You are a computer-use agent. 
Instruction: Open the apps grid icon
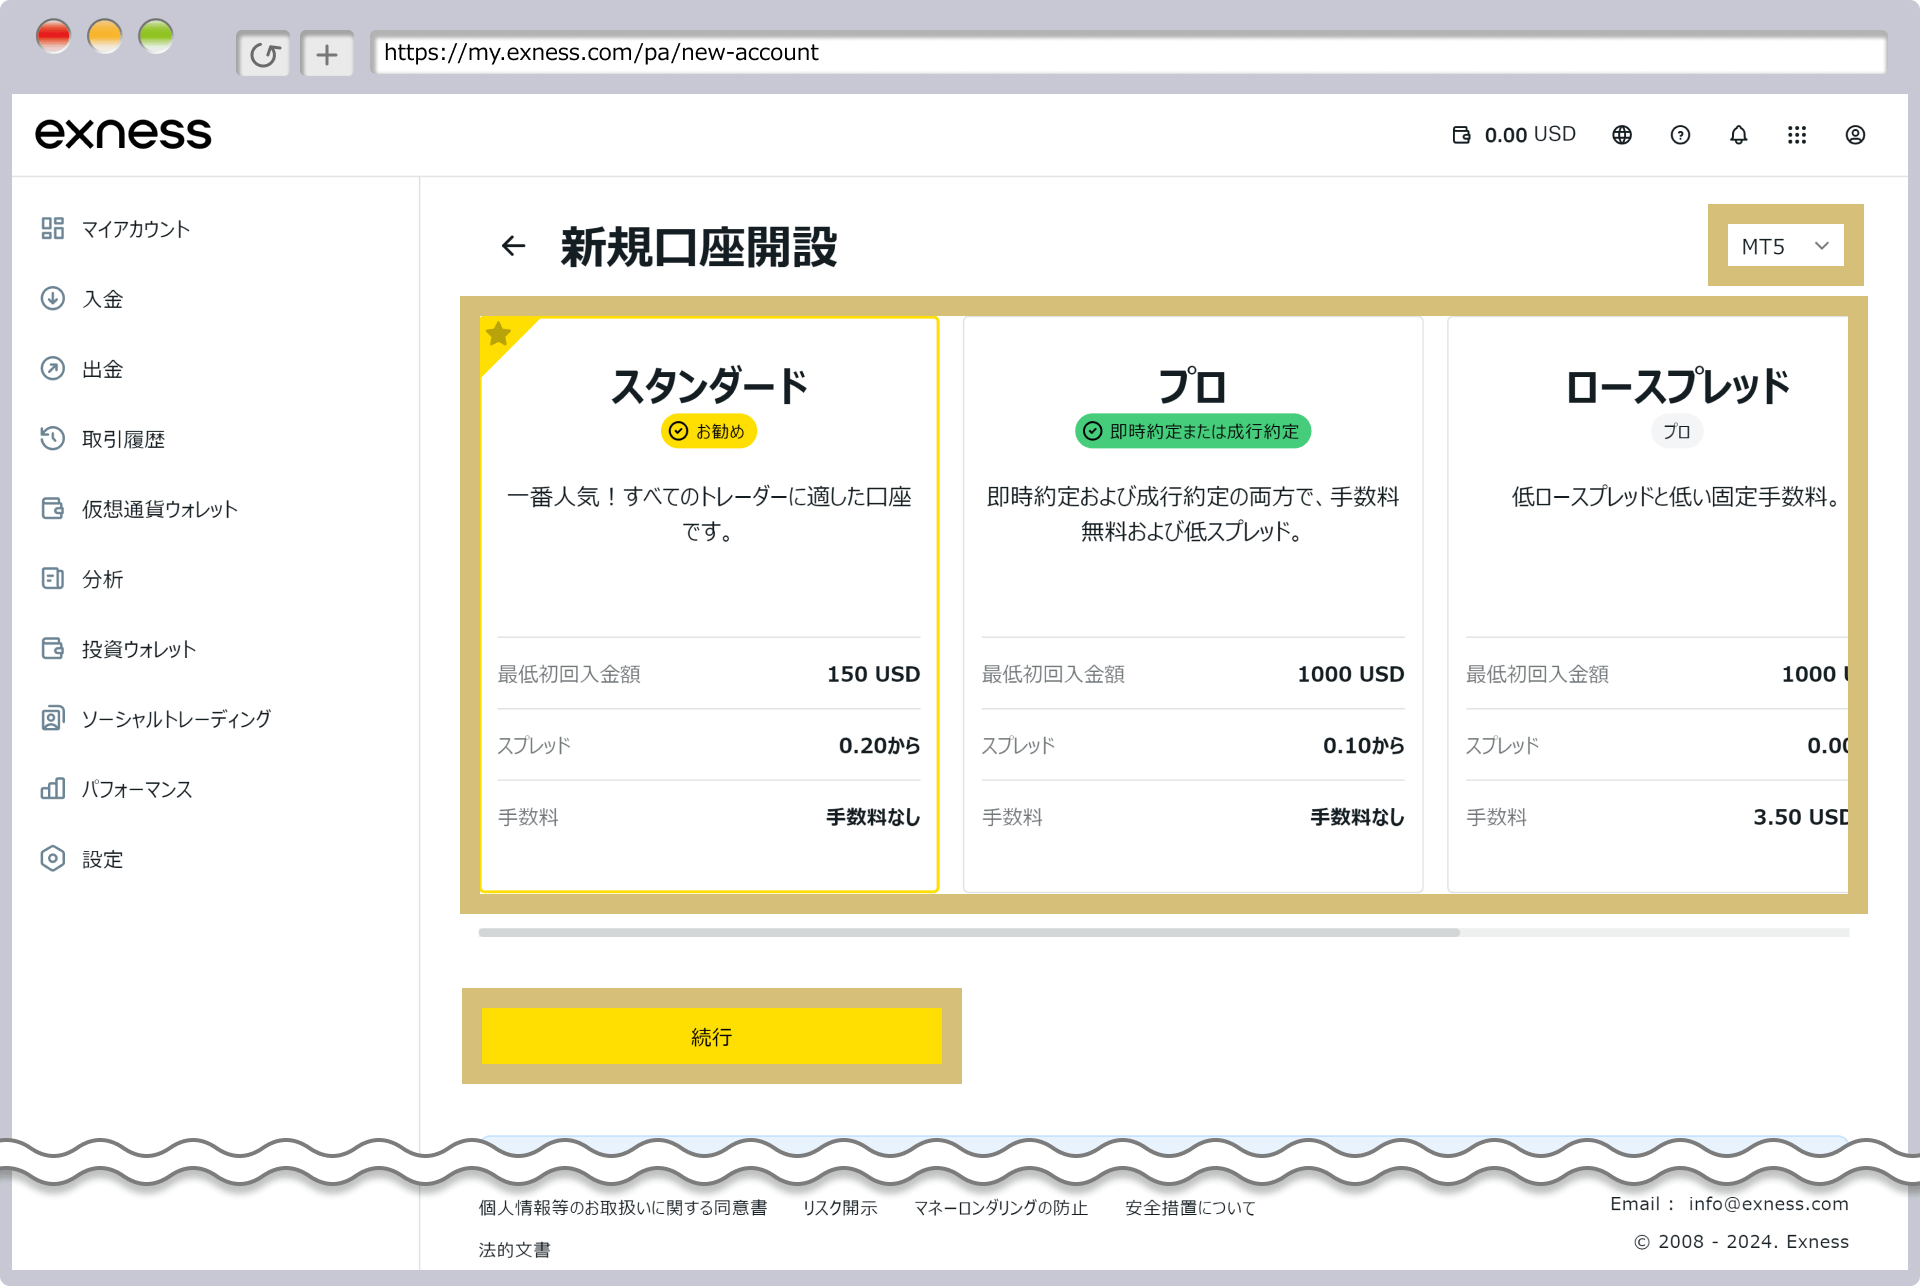click(1797, 135)
